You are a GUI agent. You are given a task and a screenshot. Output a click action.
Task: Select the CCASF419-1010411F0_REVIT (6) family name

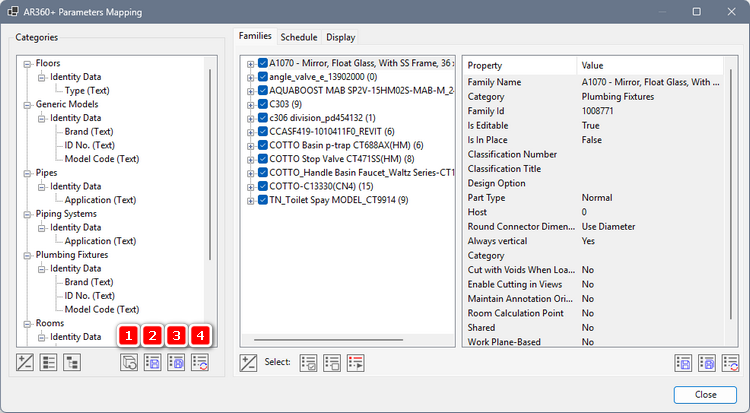point(332,132)
